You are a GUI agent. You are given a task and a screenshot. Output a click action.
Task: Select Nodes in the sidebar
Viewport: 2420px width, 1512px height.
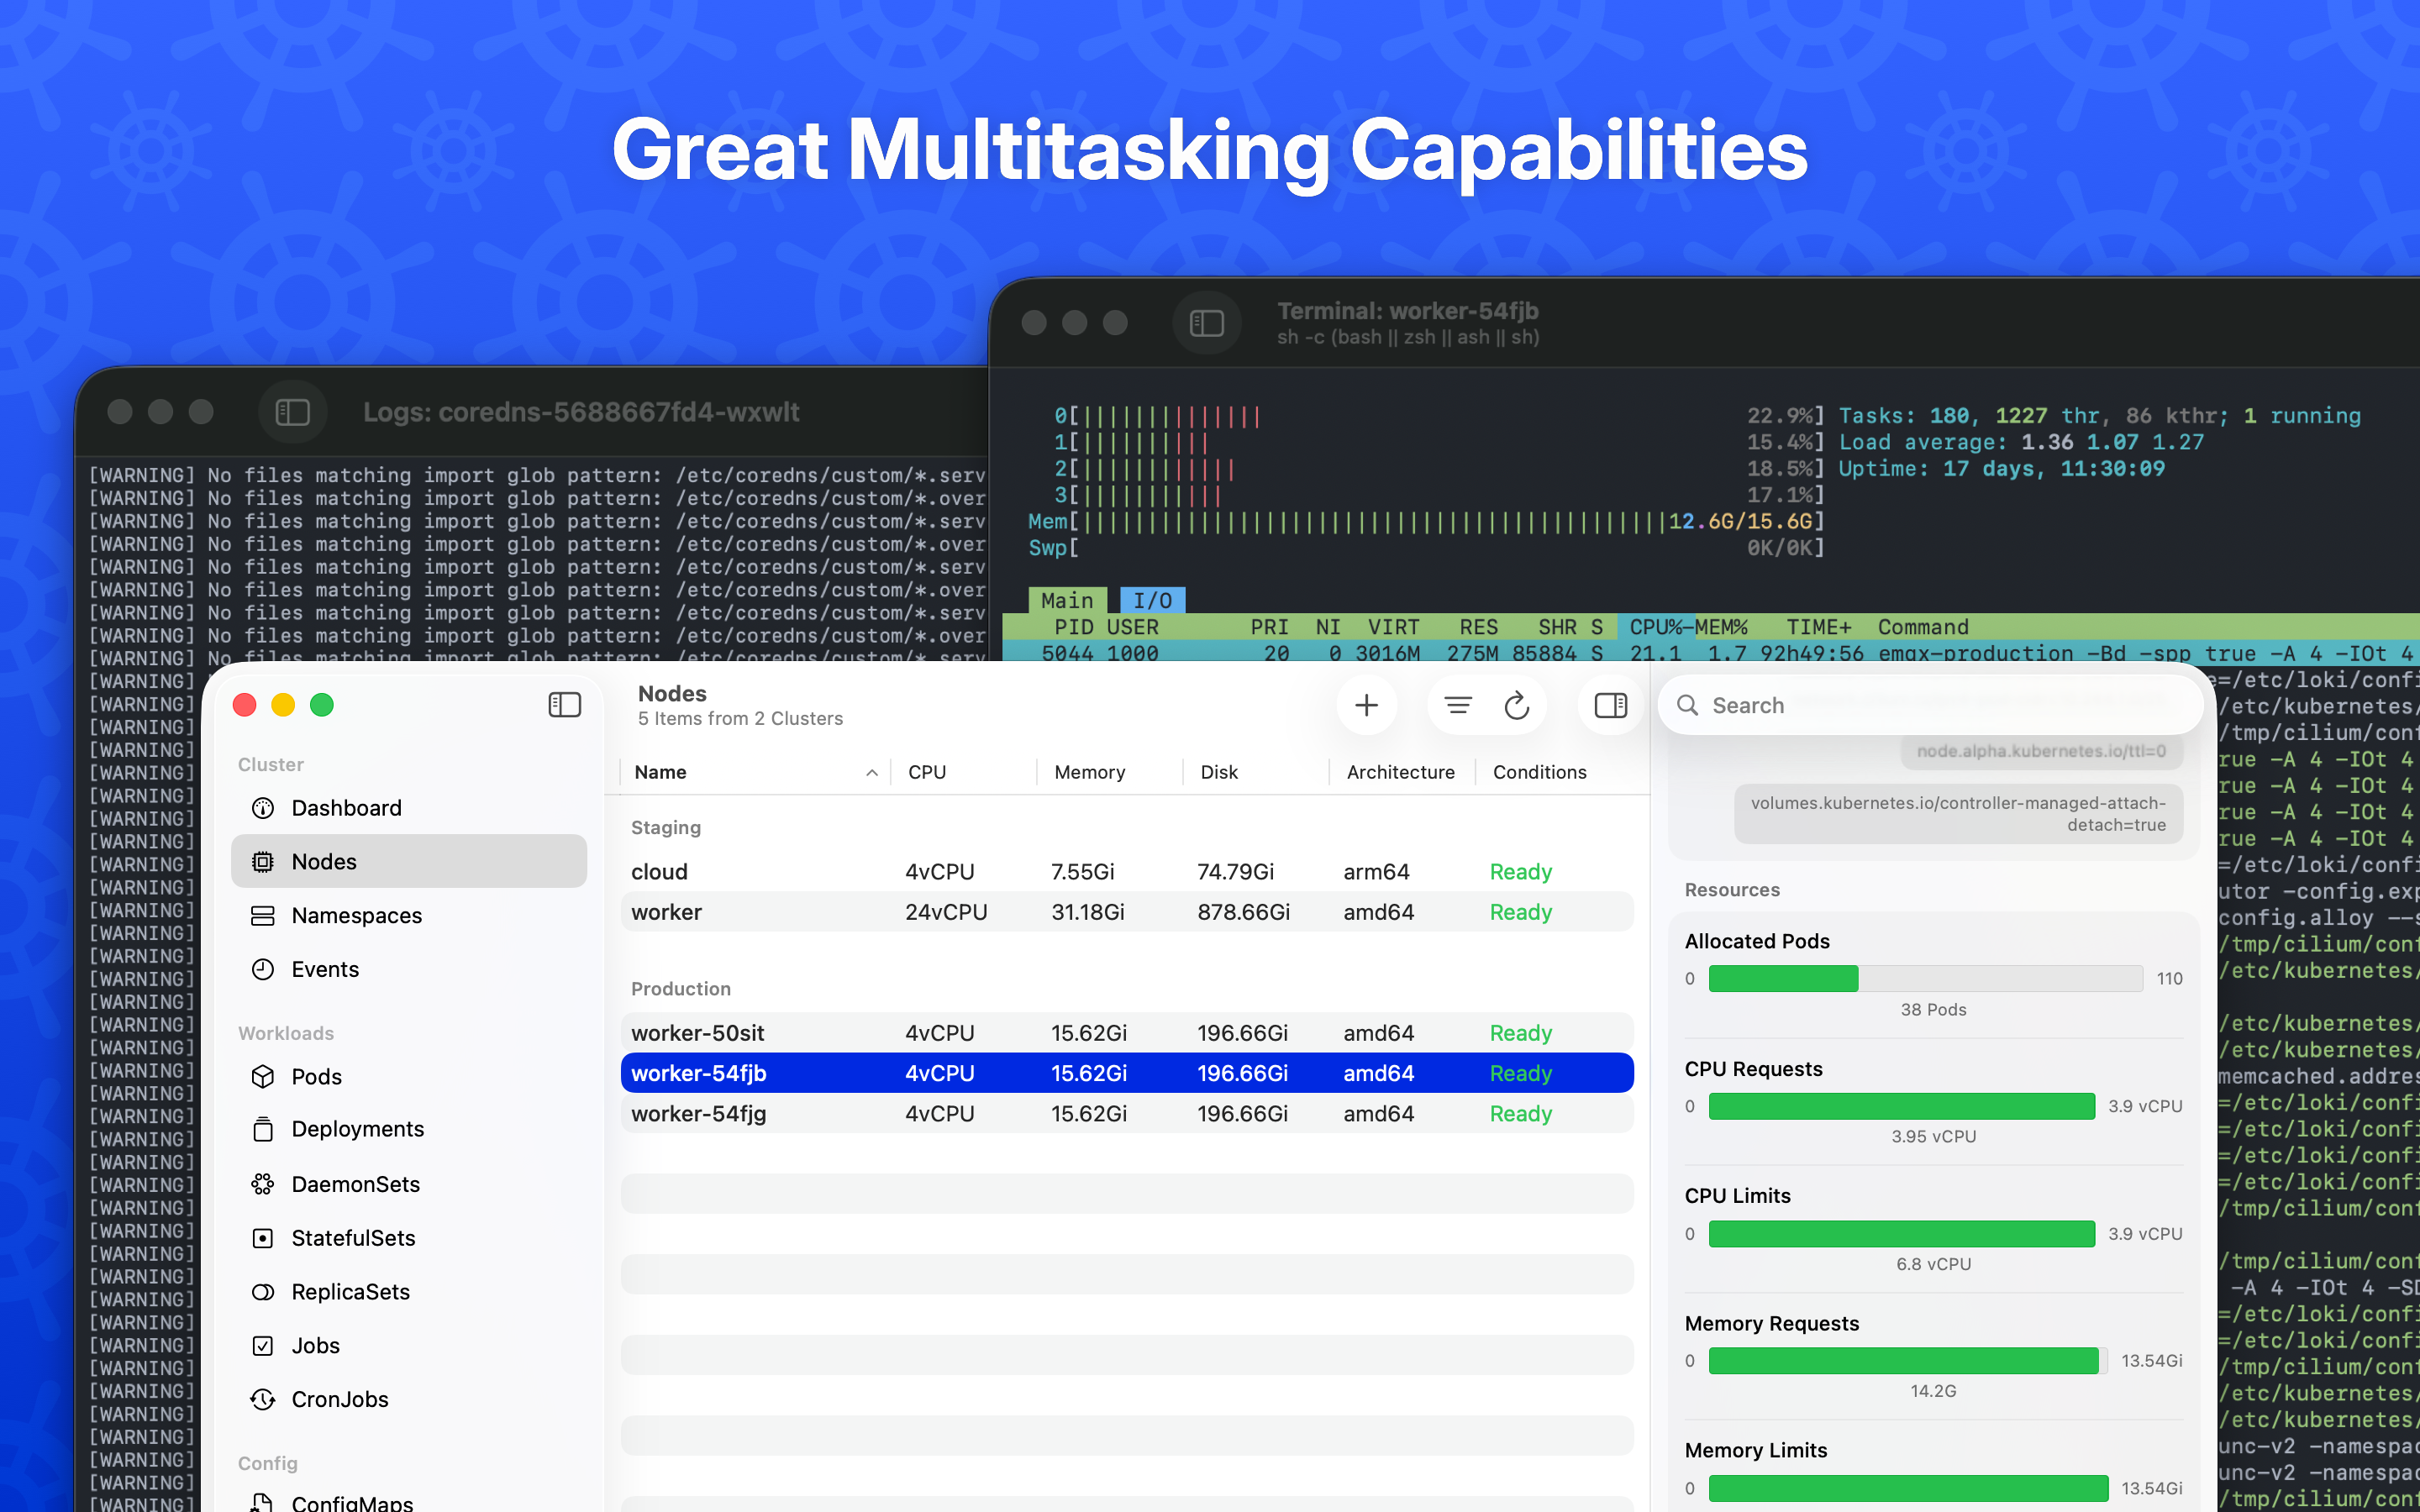coord(408,861)
